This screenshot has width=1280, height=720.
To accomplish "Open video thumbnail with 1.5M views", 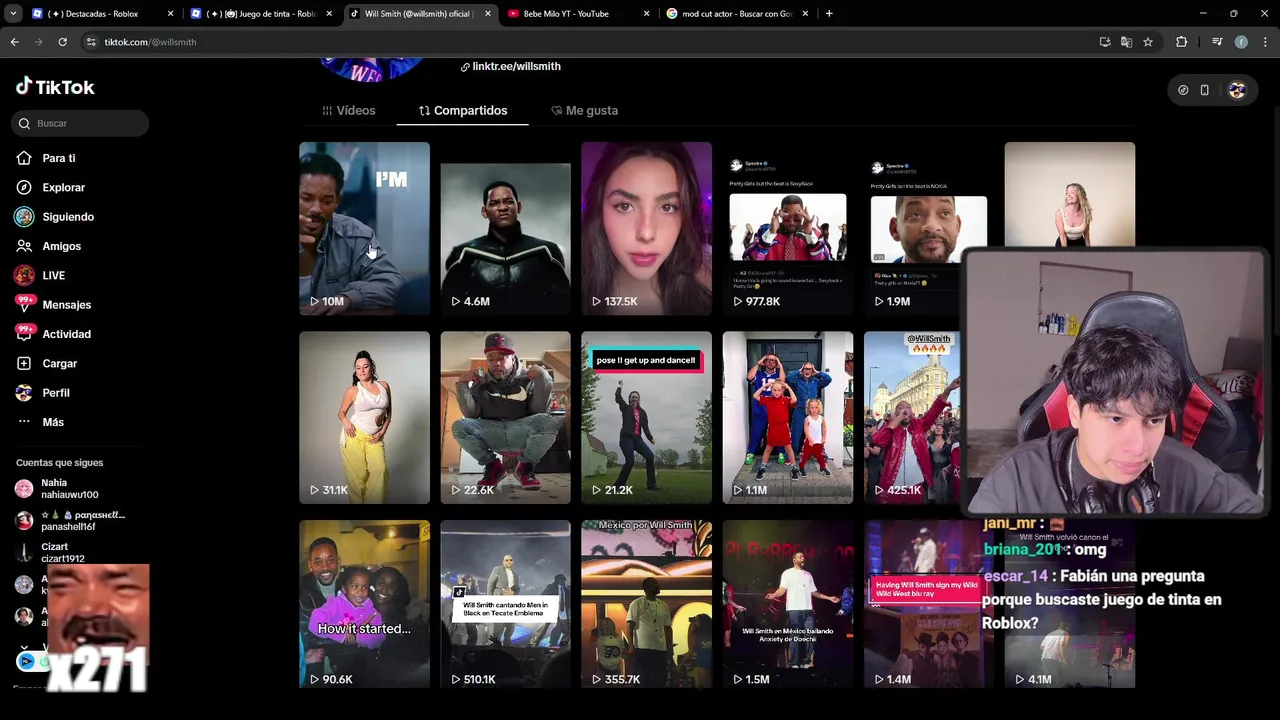I will 787,604.
